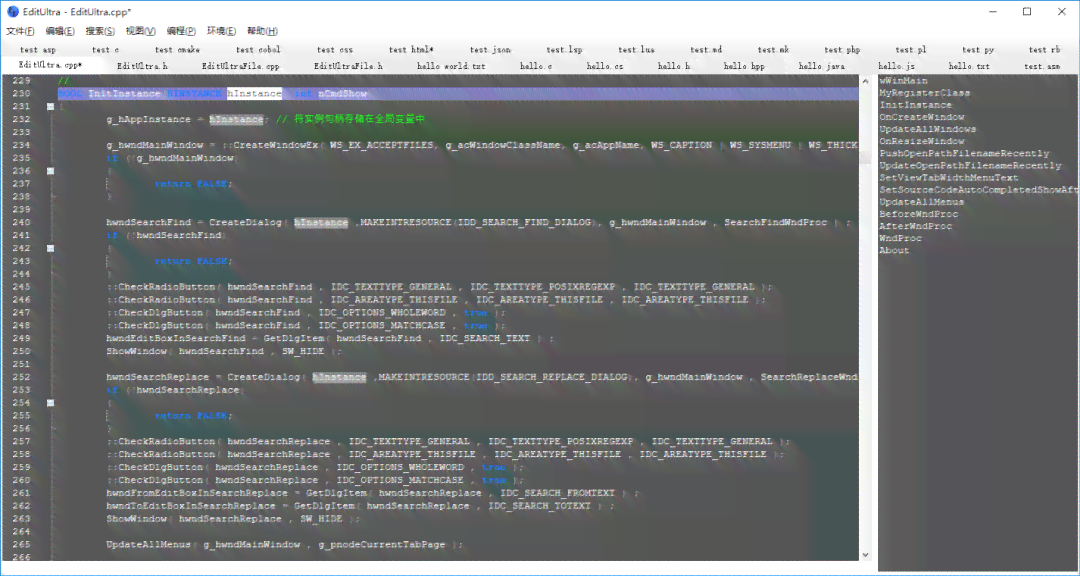Jump to SetViewTabWidthMenuText in symbol list

pos(948,178)
